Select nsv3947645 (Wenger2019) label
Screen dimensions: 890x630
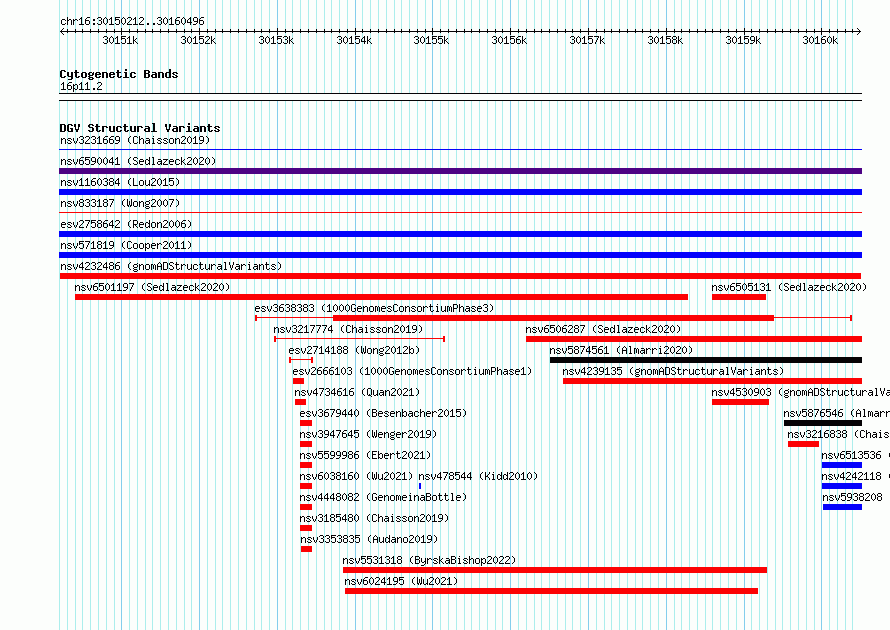click(368, 434)
